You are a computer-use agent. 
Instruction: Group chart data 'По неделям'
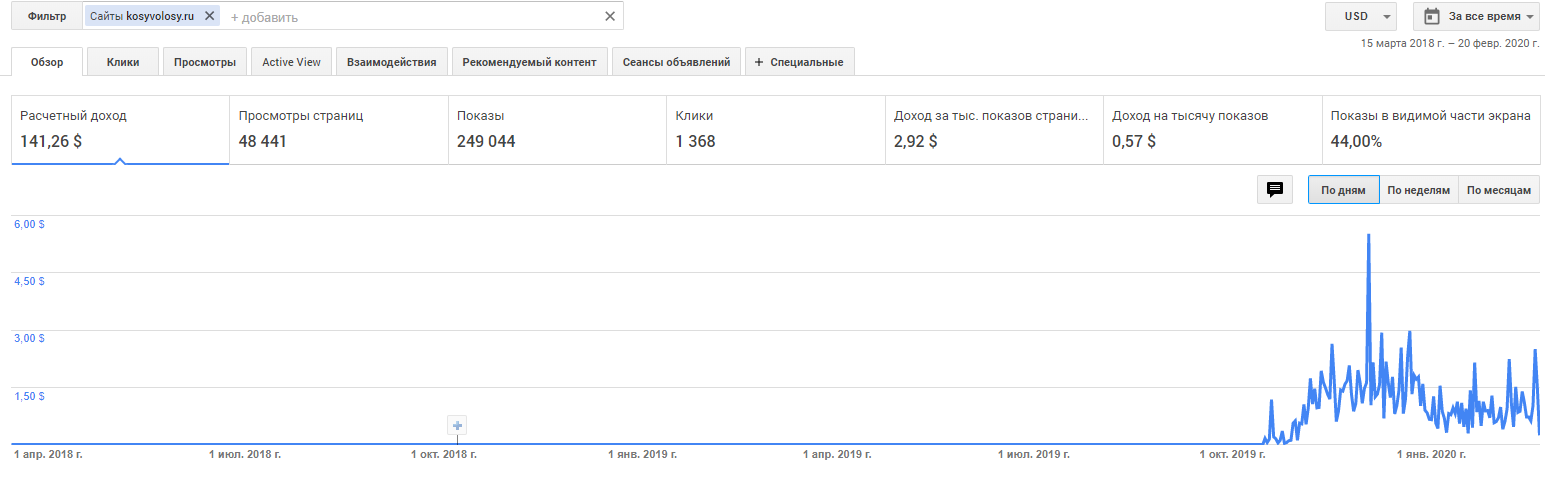coord(1418,190)
